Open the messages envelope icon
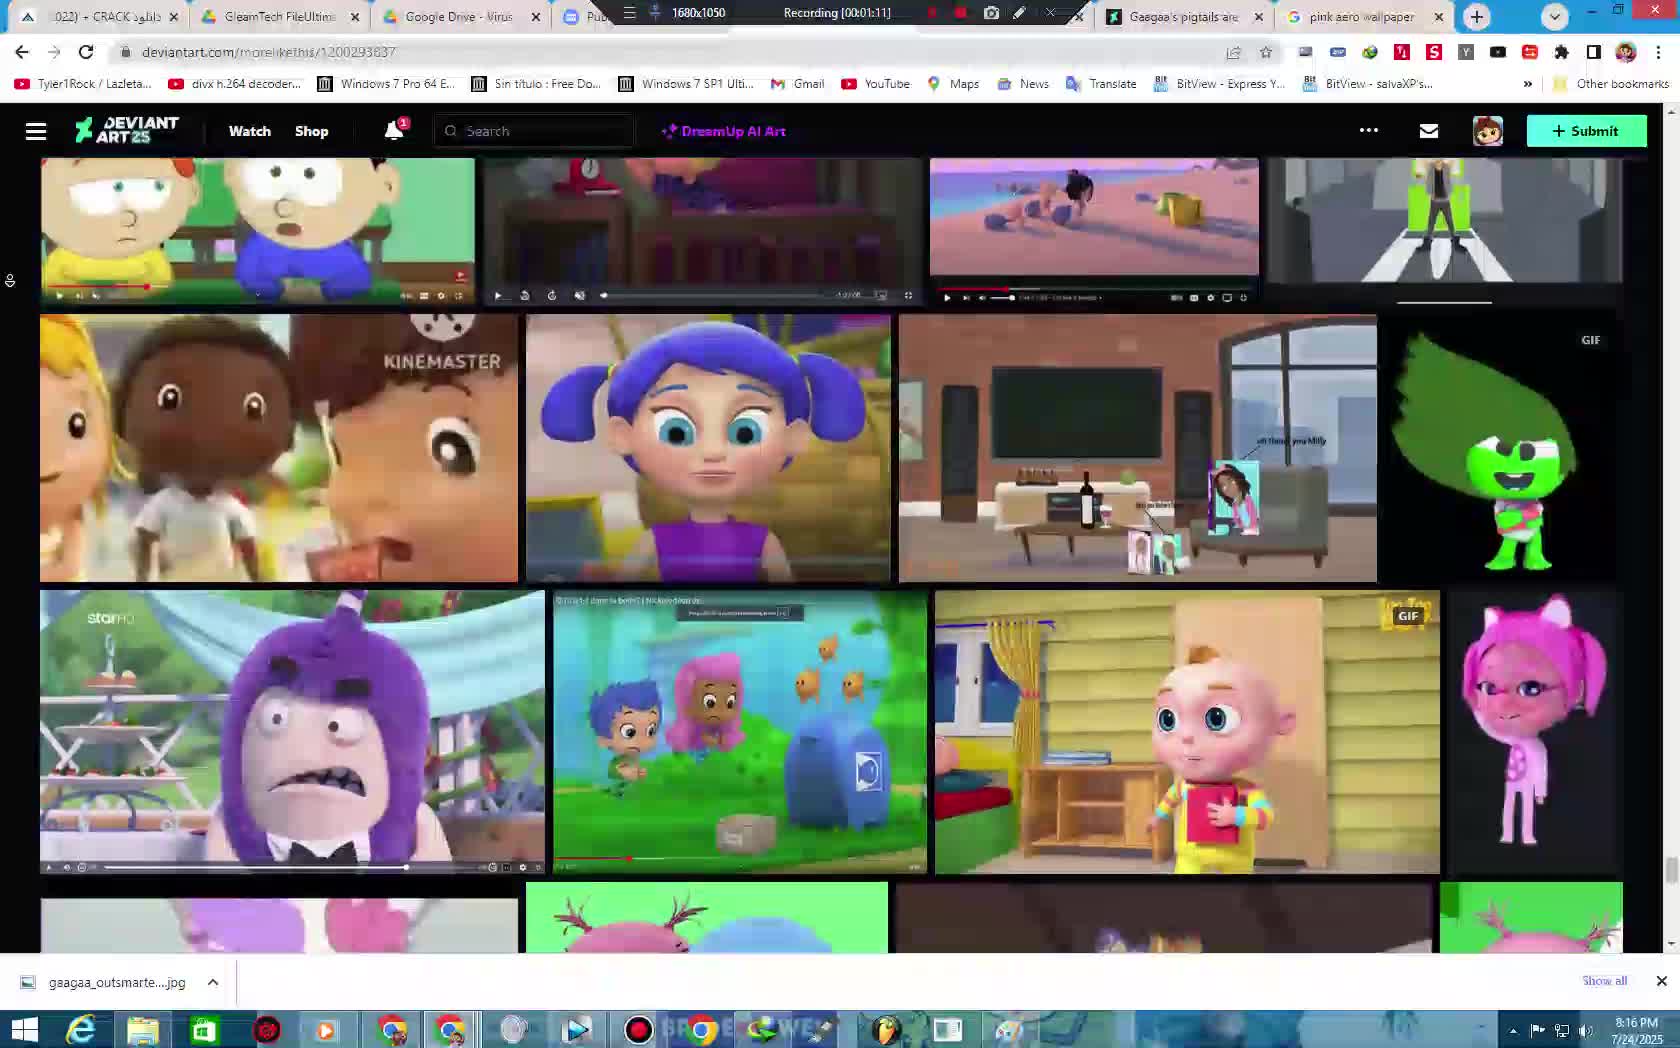1680x1048 pixels. [1428, 131]
